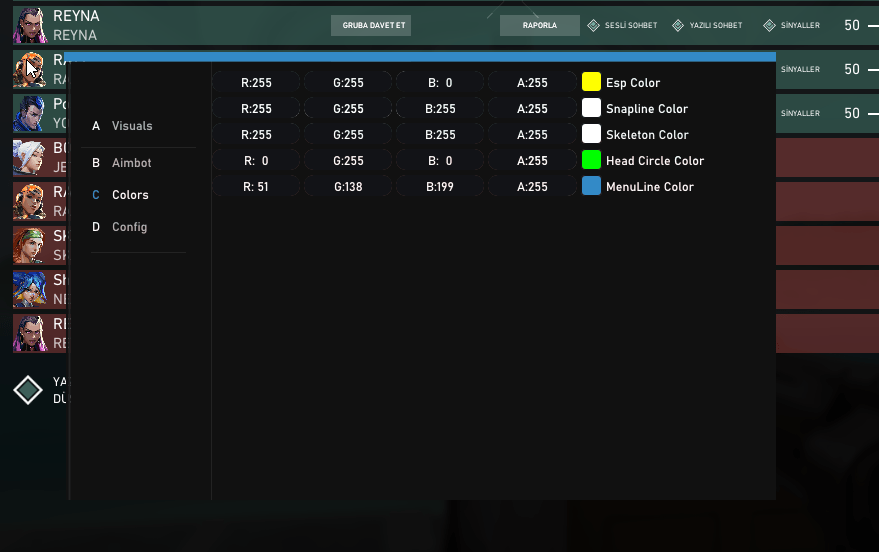Toggle SESLİ SOHBET for Reyna's row
Image resolution: width=879 pixels, height=552 pixels.
622,25
